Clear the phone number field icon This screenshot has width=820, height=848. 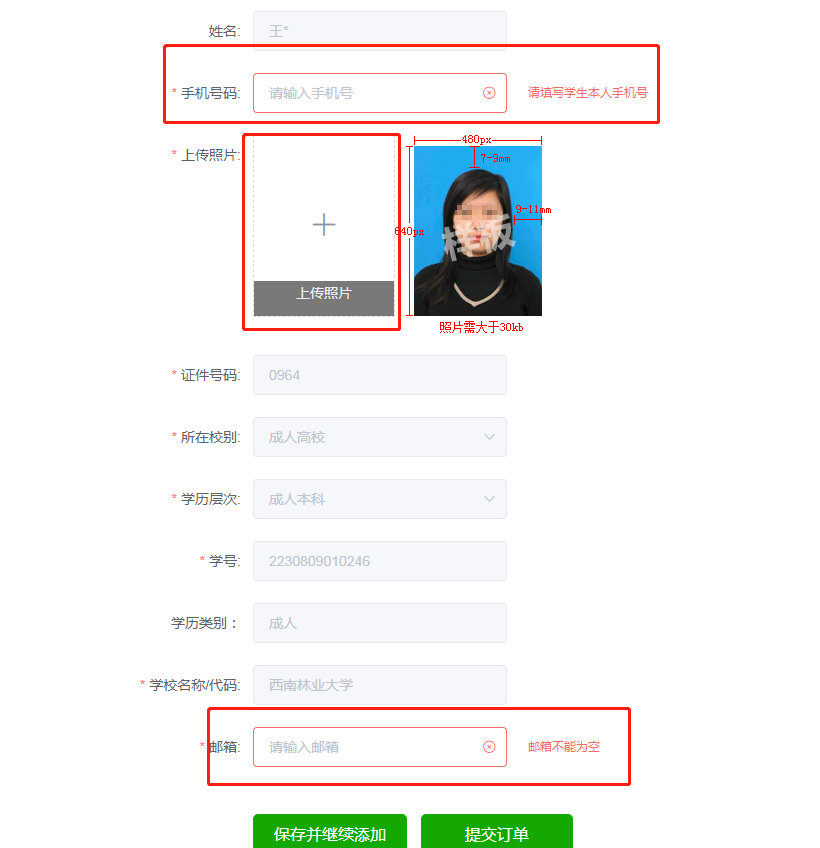pos(489,93)
